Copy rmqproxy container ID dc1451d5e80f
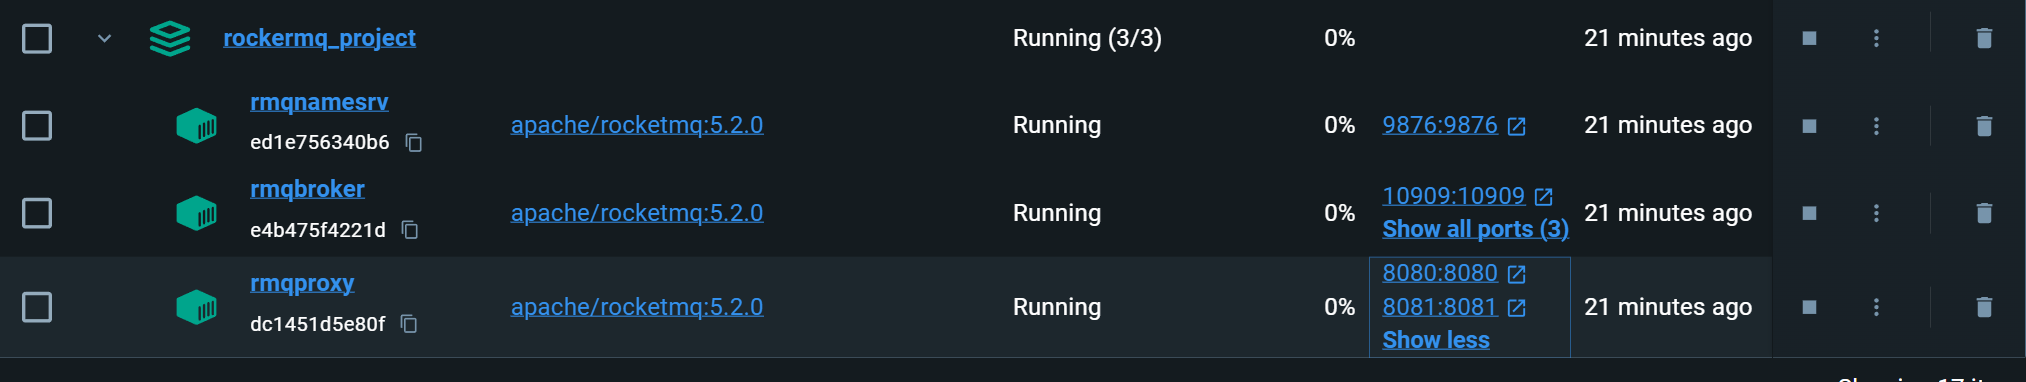This screenshot has height=382, width=2026. point(408,324)
